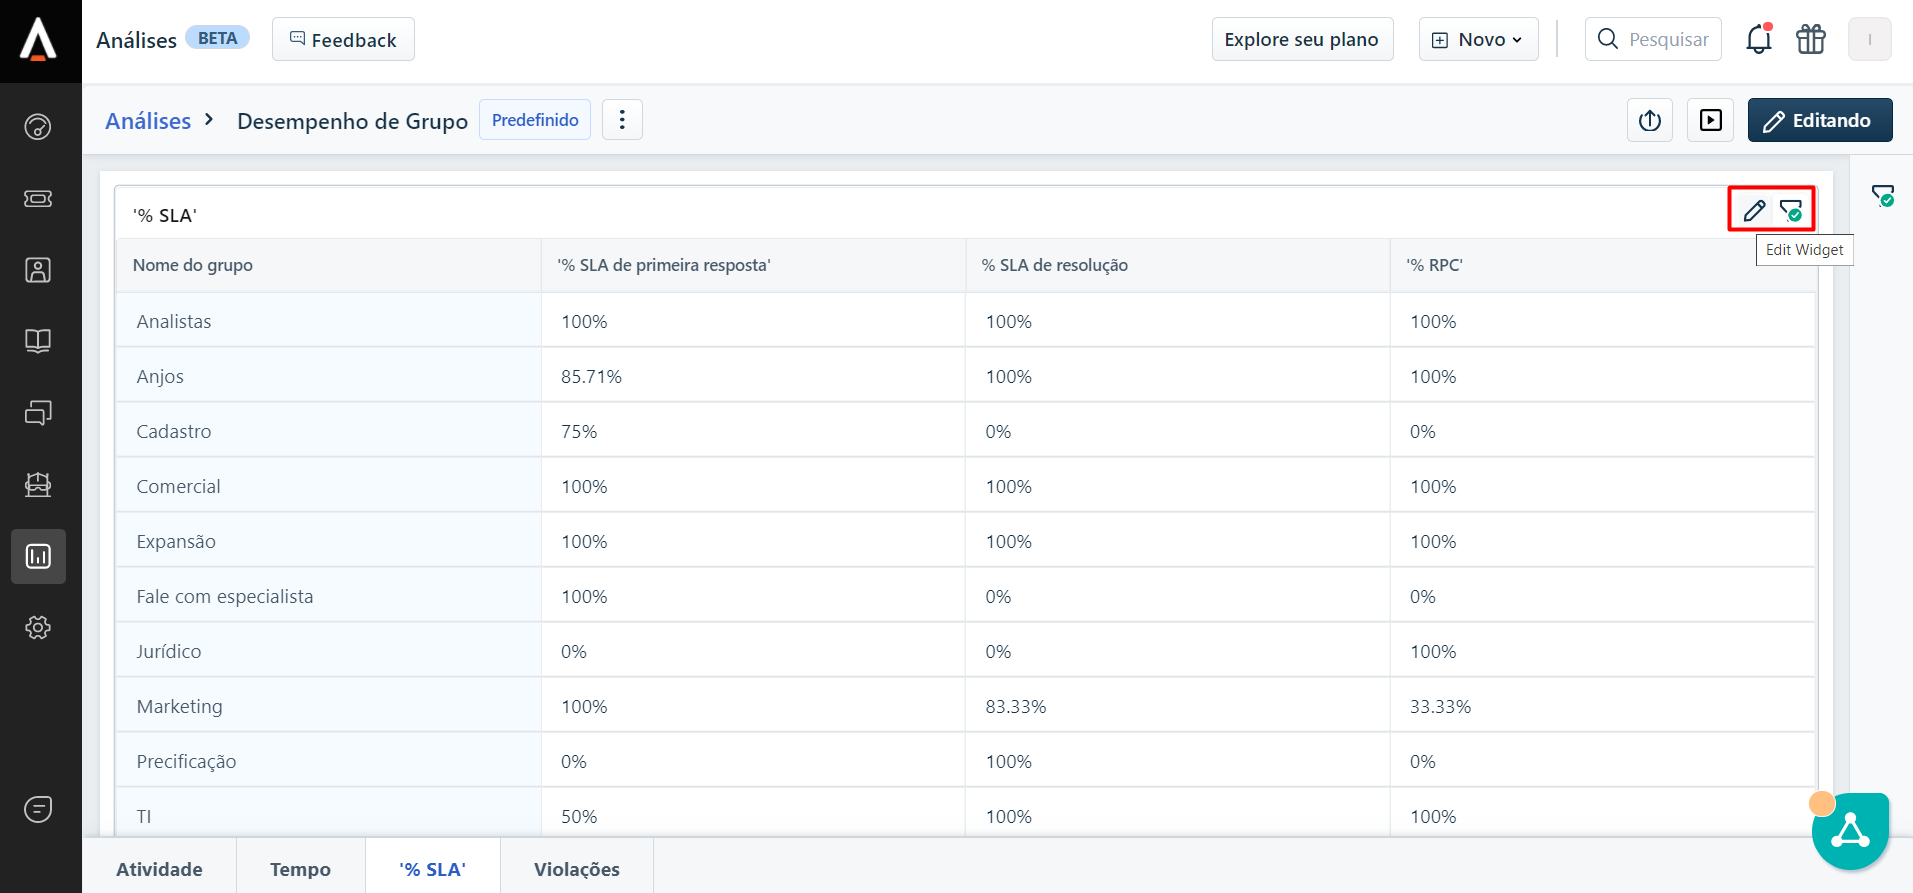
Task: Open the notifications bell icon
Action: [1758, 40]
